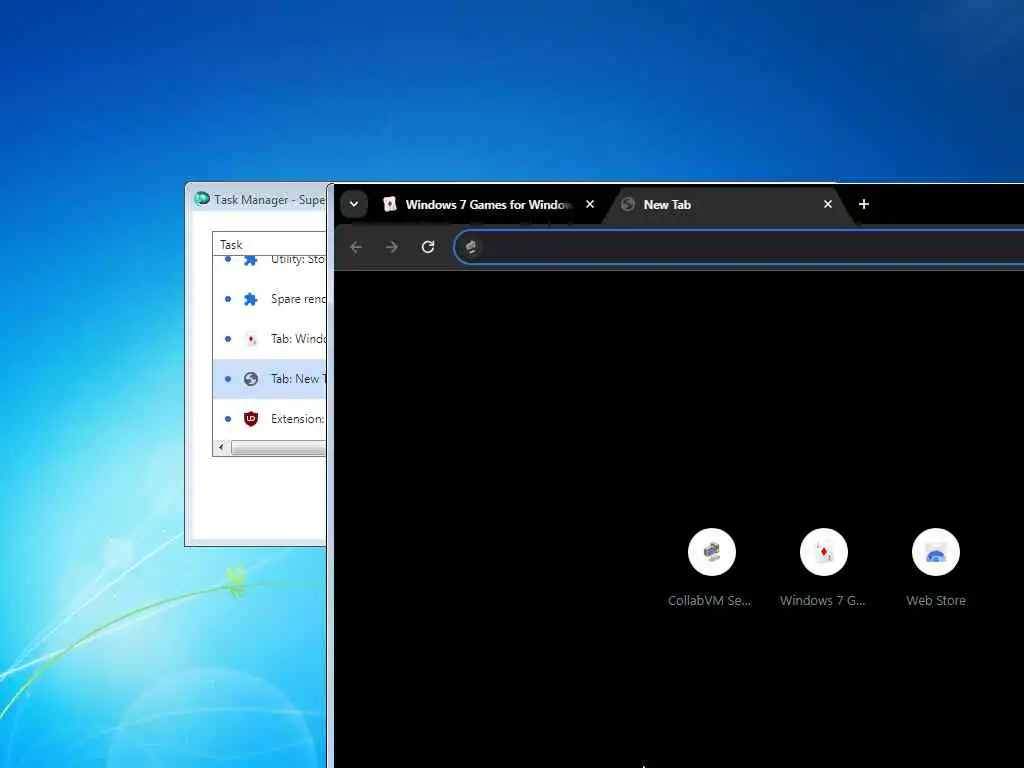The width and height of the screenshot is (1024, 768).
Task: Reload the current page
Action: [x=428, y=247]
